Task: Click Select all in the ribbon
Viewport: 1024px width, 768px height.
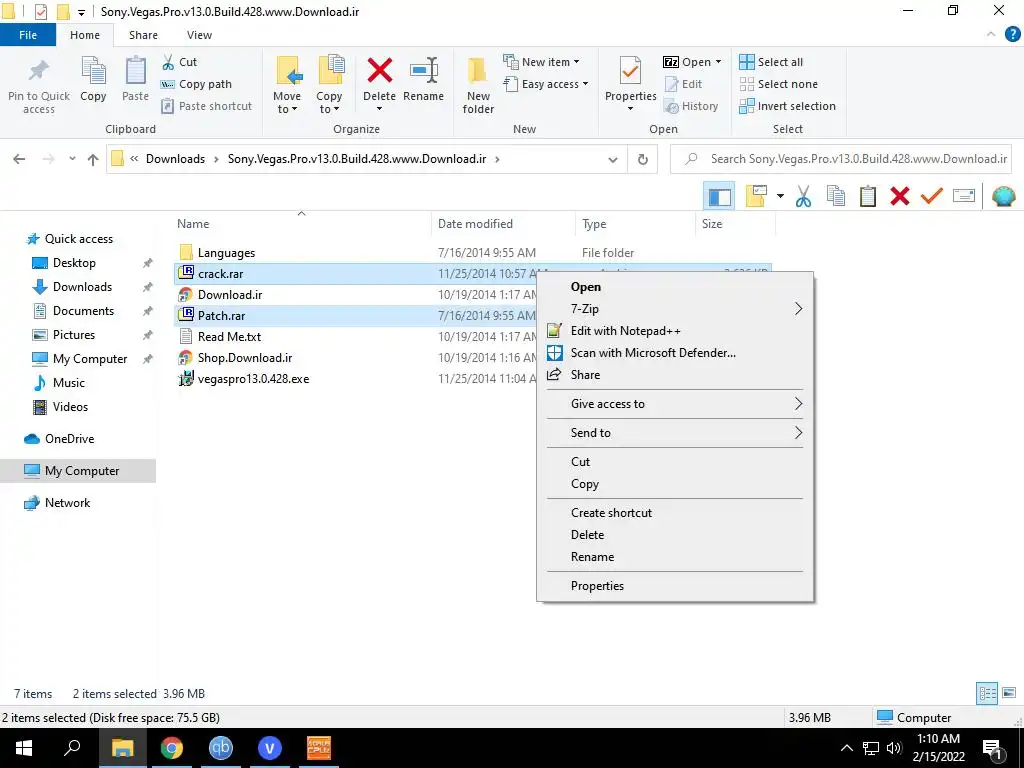Action: click(x=771, y=62)
